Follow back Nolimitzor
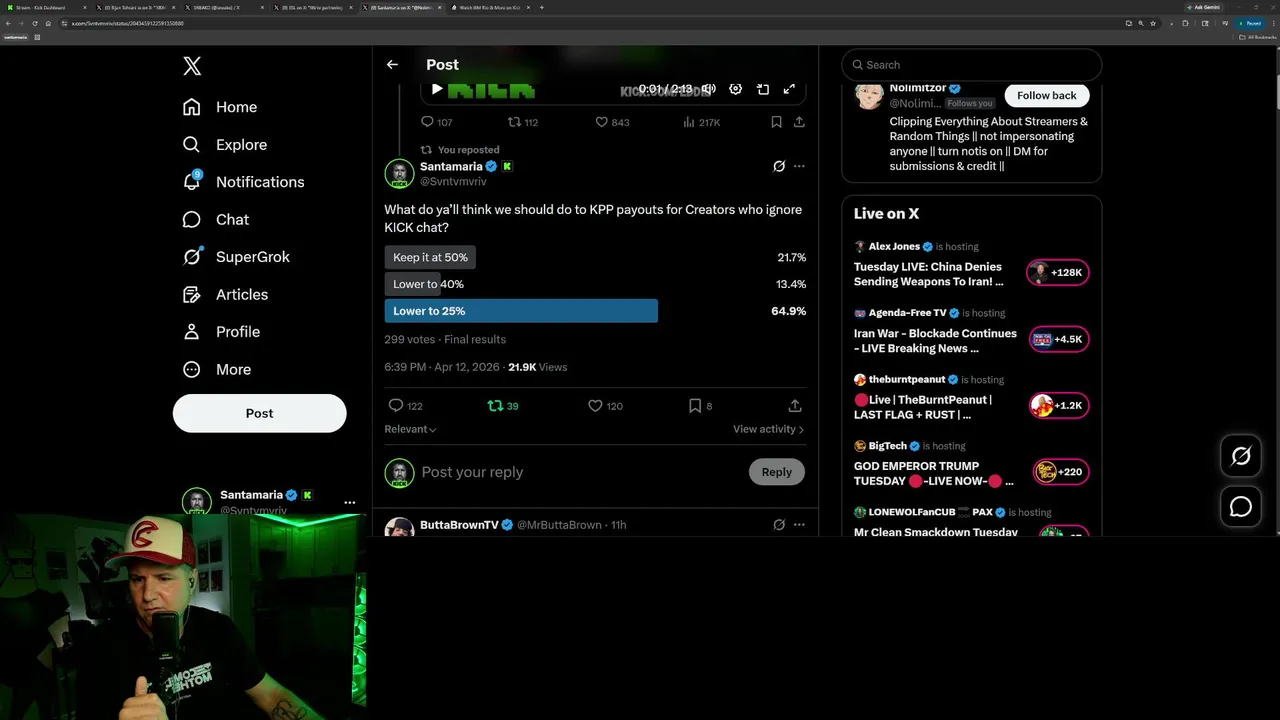Image resolution: width=1280 pixels, height=720 pixels. pos(1046,95)
